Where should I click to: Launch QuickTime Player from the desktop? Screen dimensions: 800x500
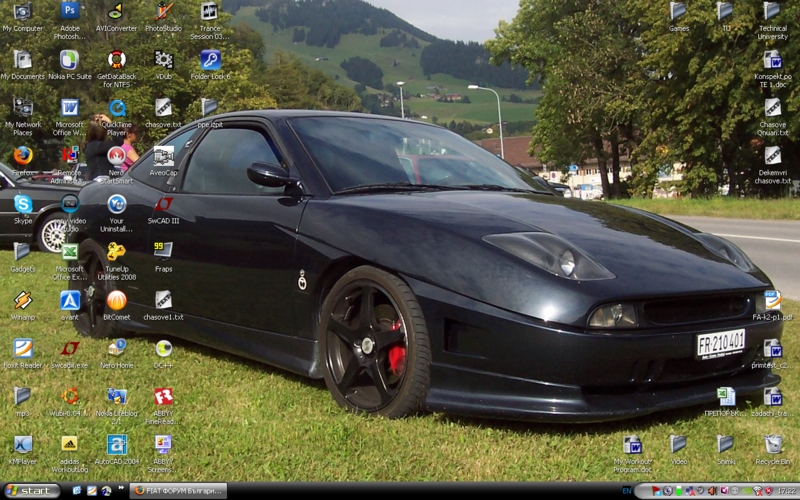pos(116,108)
